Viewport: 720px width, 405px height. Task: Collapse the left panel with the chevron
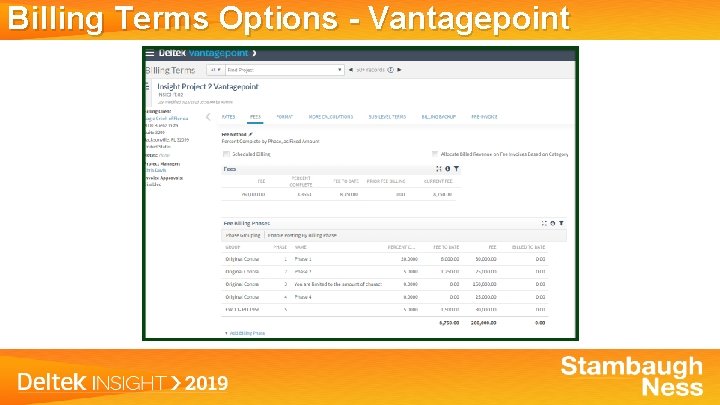point(208,117)
